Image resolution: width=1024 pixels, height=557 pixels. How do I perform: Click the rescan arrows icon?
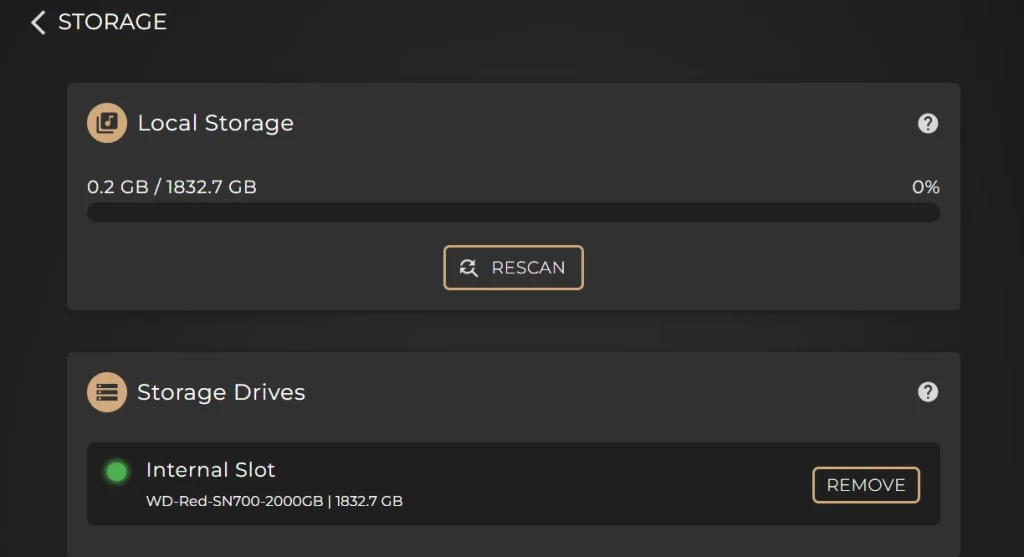(x=468, y=268)
